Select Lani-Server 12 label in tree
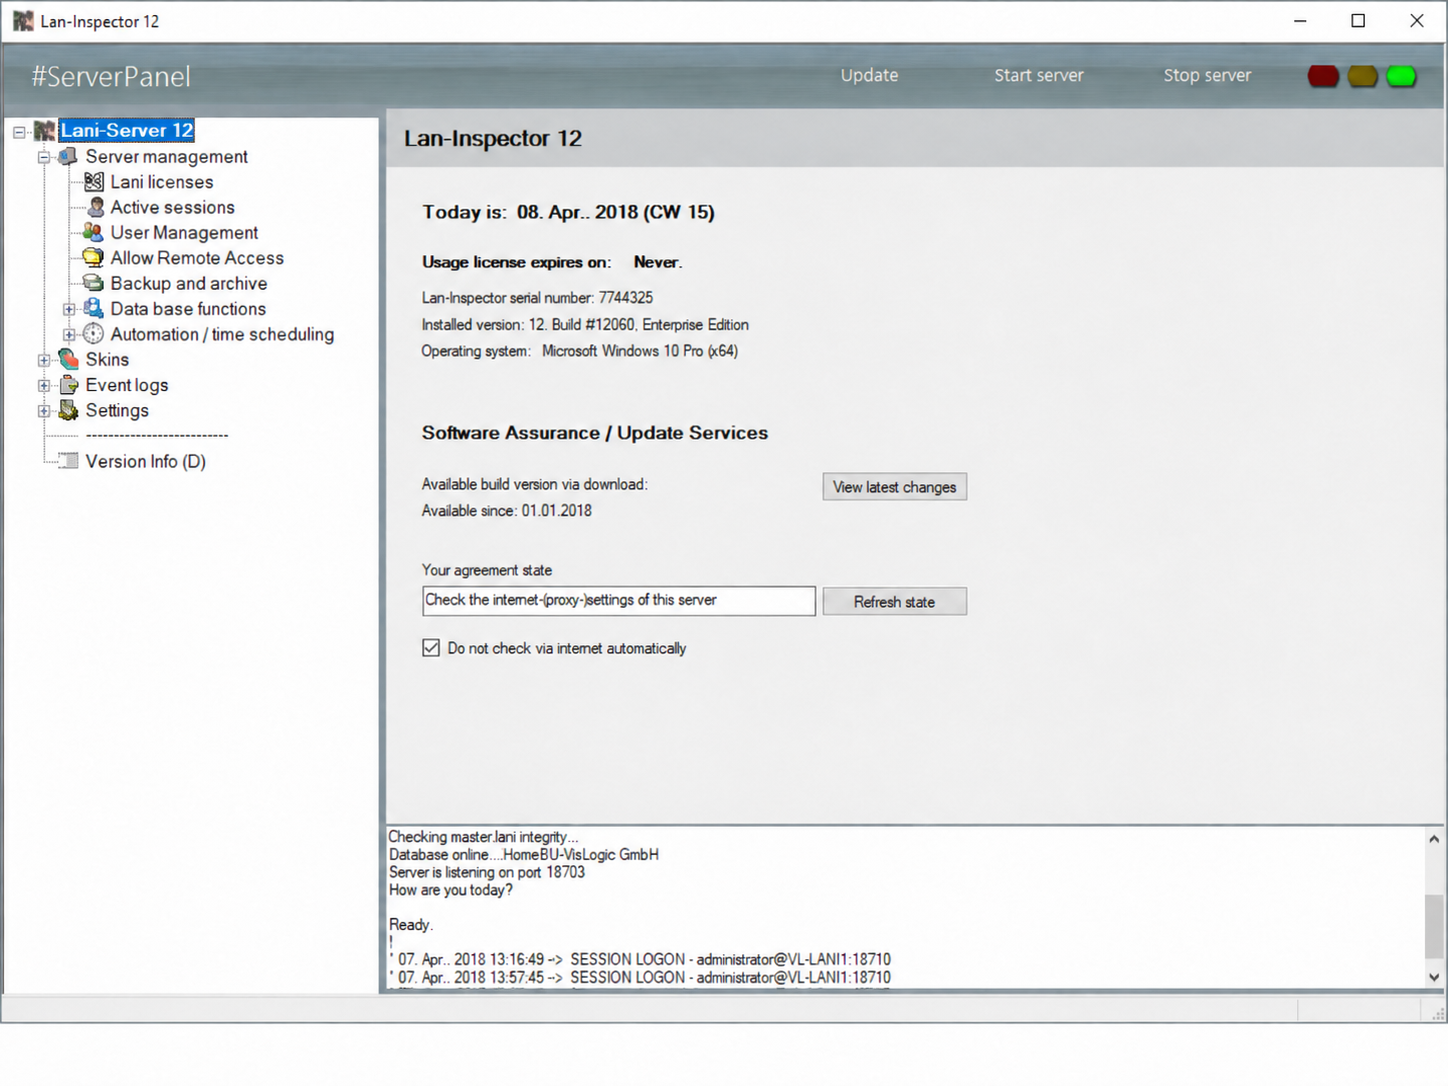The image size is (1448, 1086). pos(127,131)
